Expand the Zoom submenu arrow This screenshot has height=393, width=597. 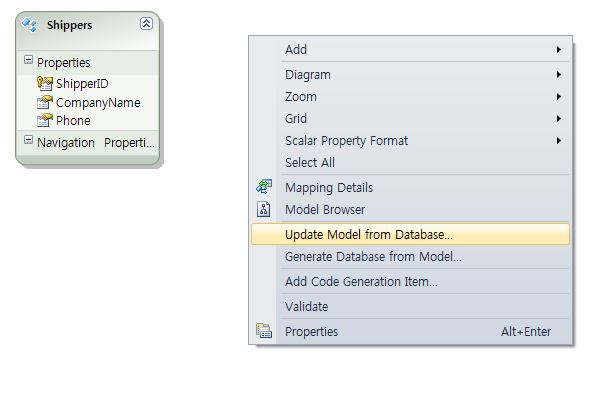(x=559, y=96)
